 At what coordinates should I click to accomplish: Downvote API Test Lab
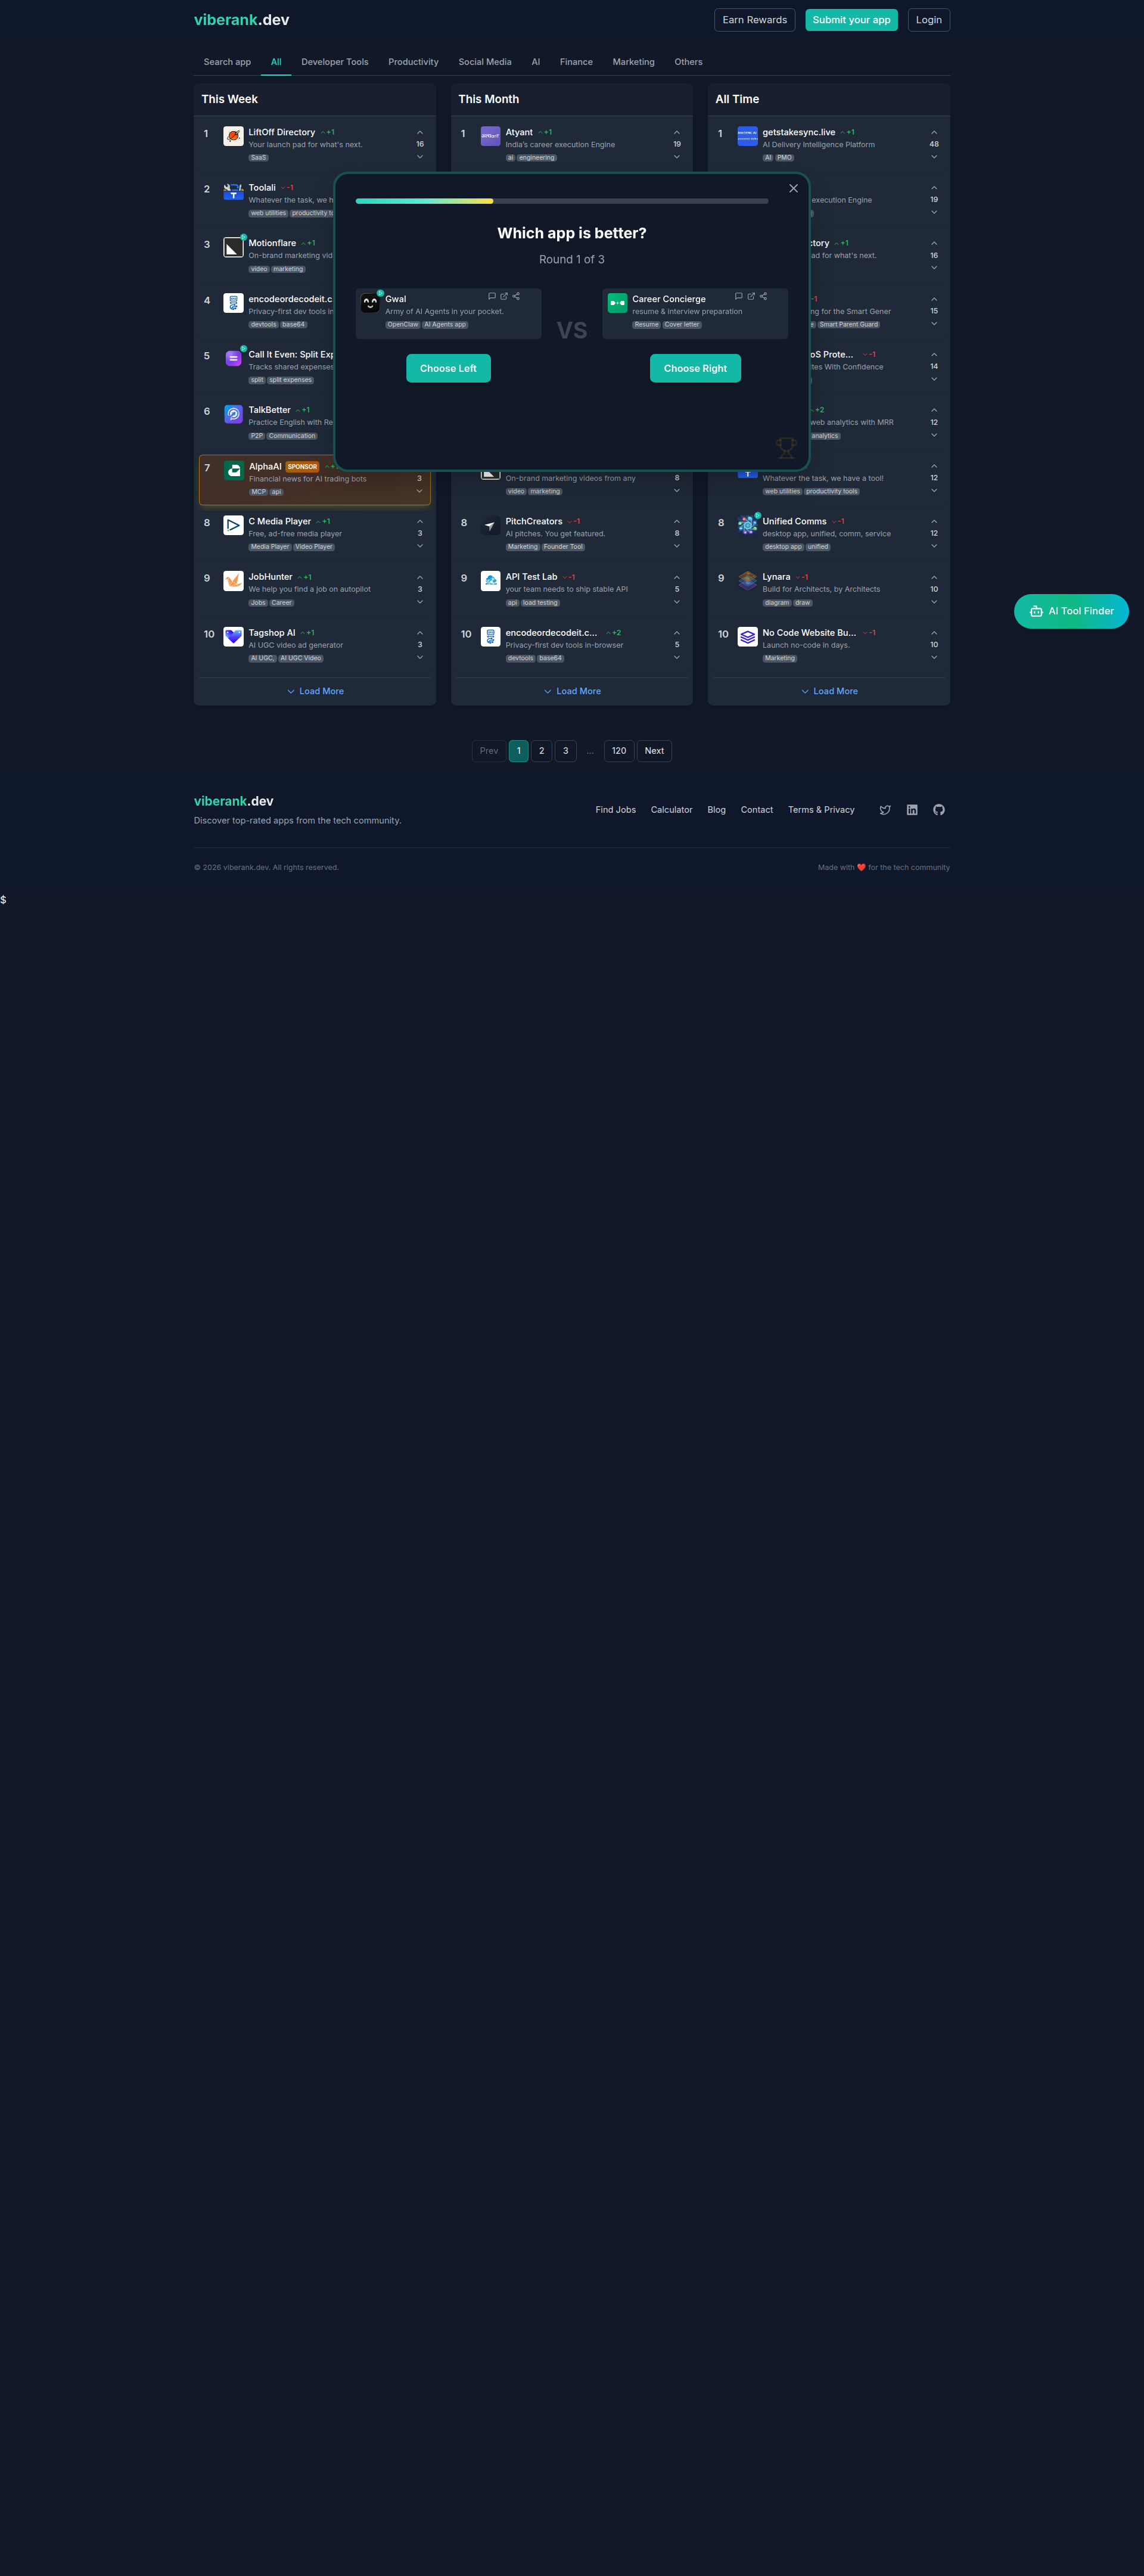pos(677,602)
